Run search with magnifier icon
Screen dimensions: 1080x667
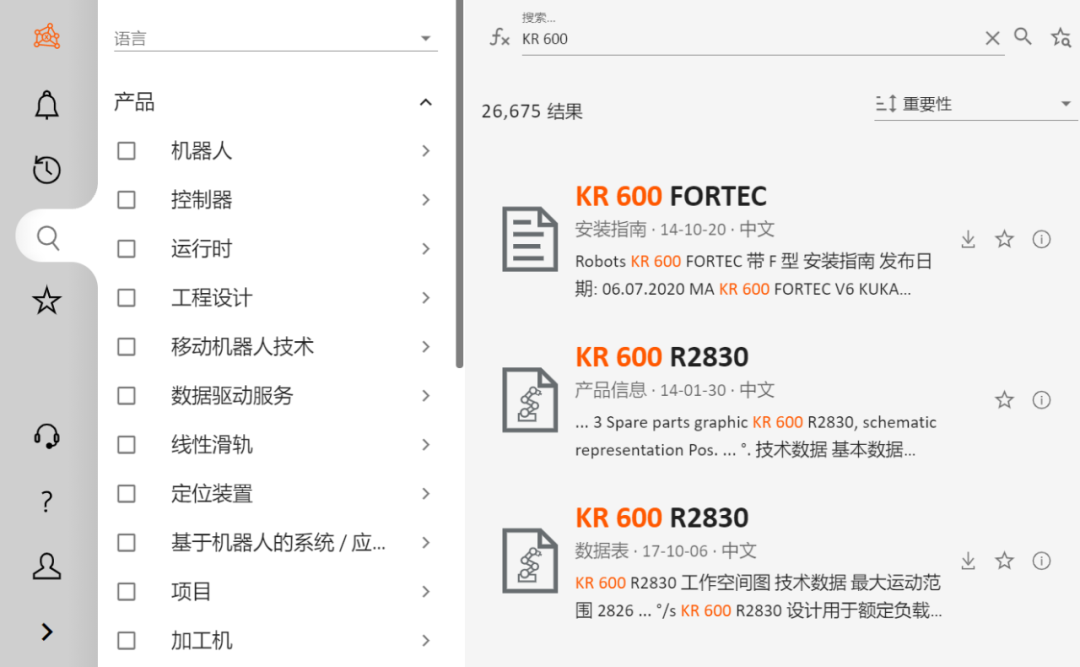1023,37
